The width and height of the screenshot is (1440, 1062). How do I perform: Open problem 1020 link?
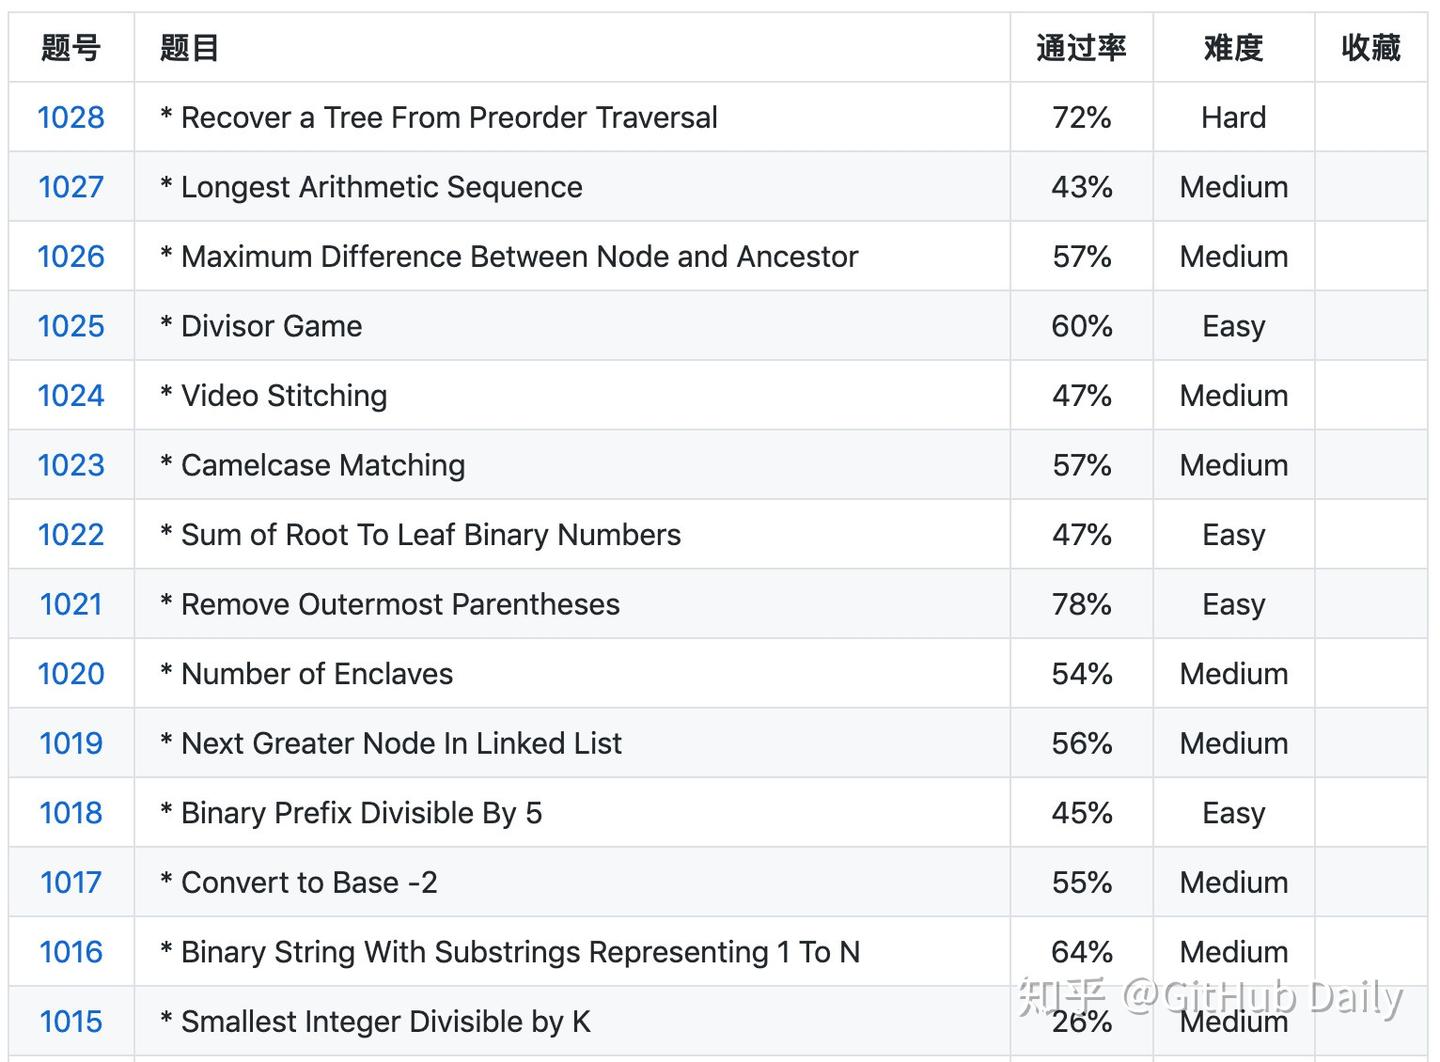point(70,673)
